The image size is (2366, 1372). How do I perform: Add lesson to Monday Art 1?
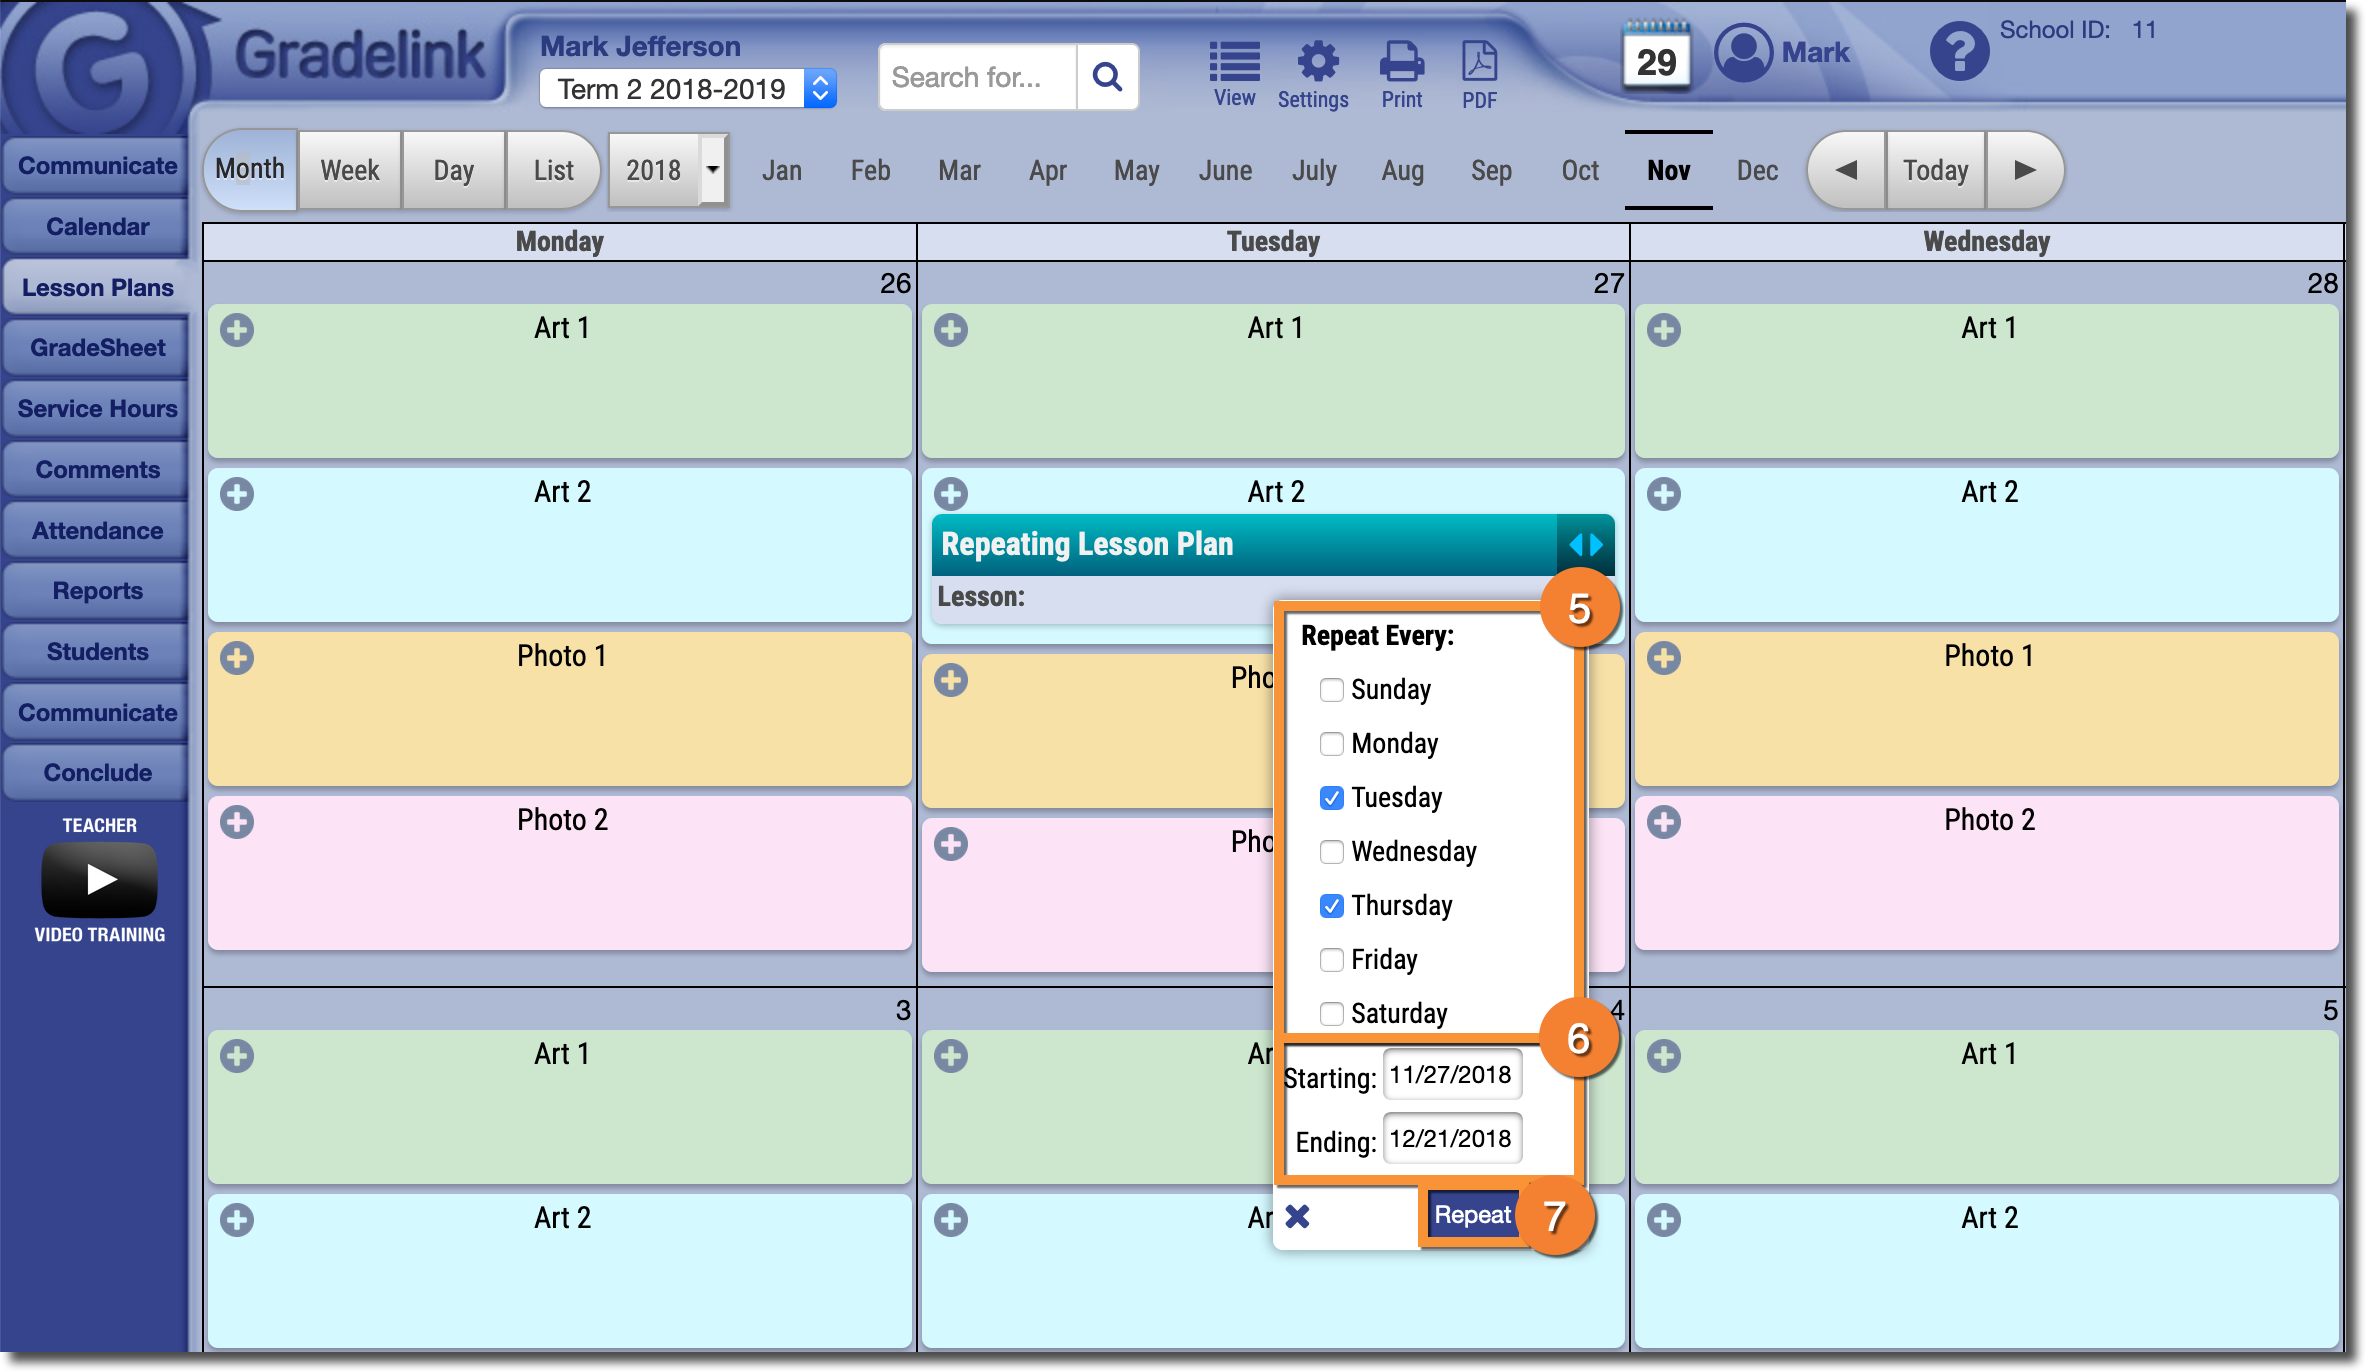(x=237, y=330)
